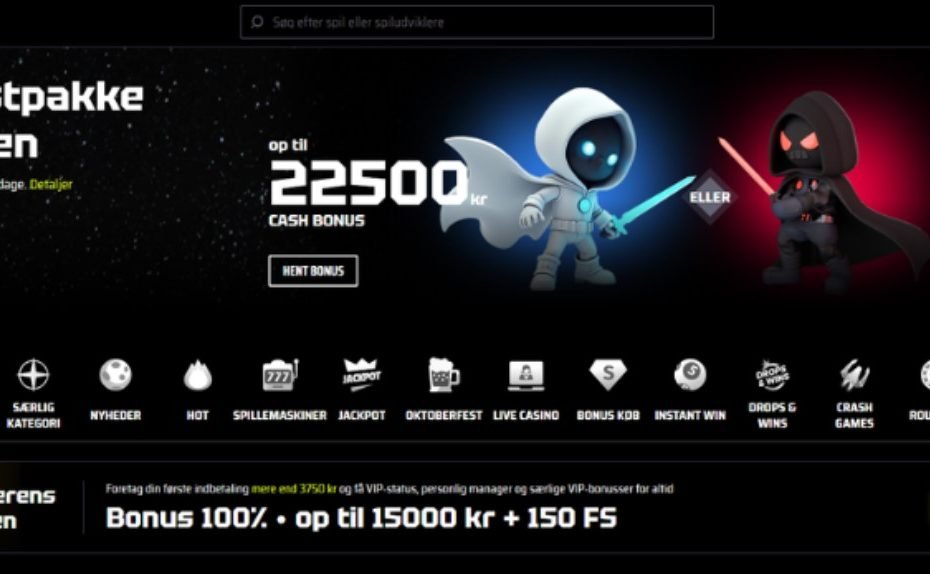Open the Instant Win ball icon
The width and height of the screenshot is (930, 574).
point(690,375)
